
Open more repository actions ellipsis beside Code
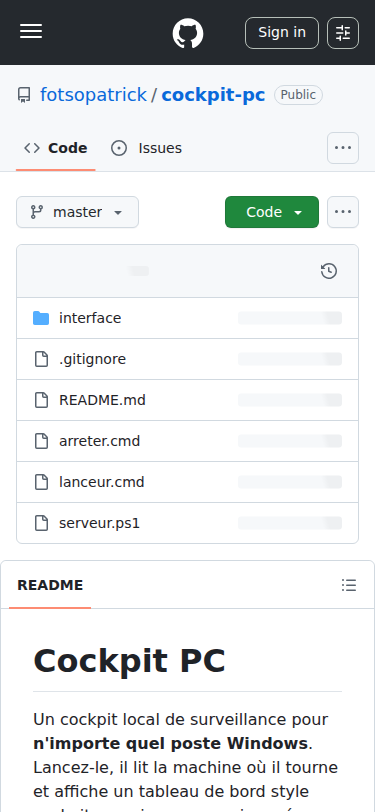tap(343, 212)
